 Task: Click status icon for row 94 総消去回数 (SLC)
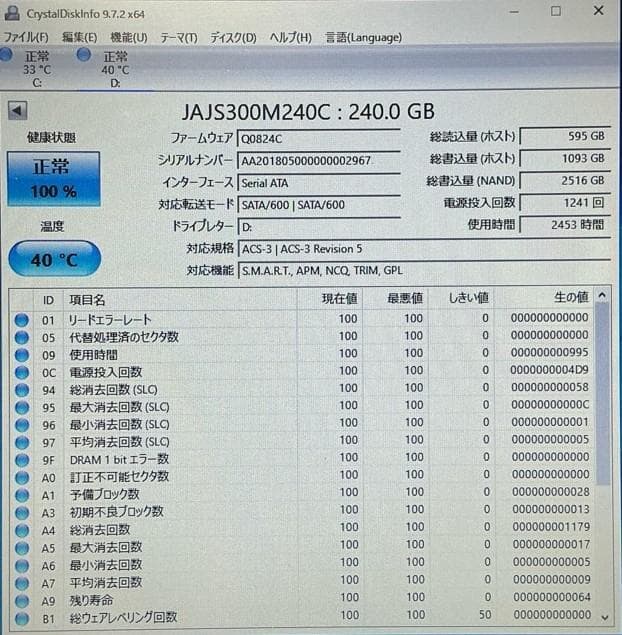click(21, 390)
